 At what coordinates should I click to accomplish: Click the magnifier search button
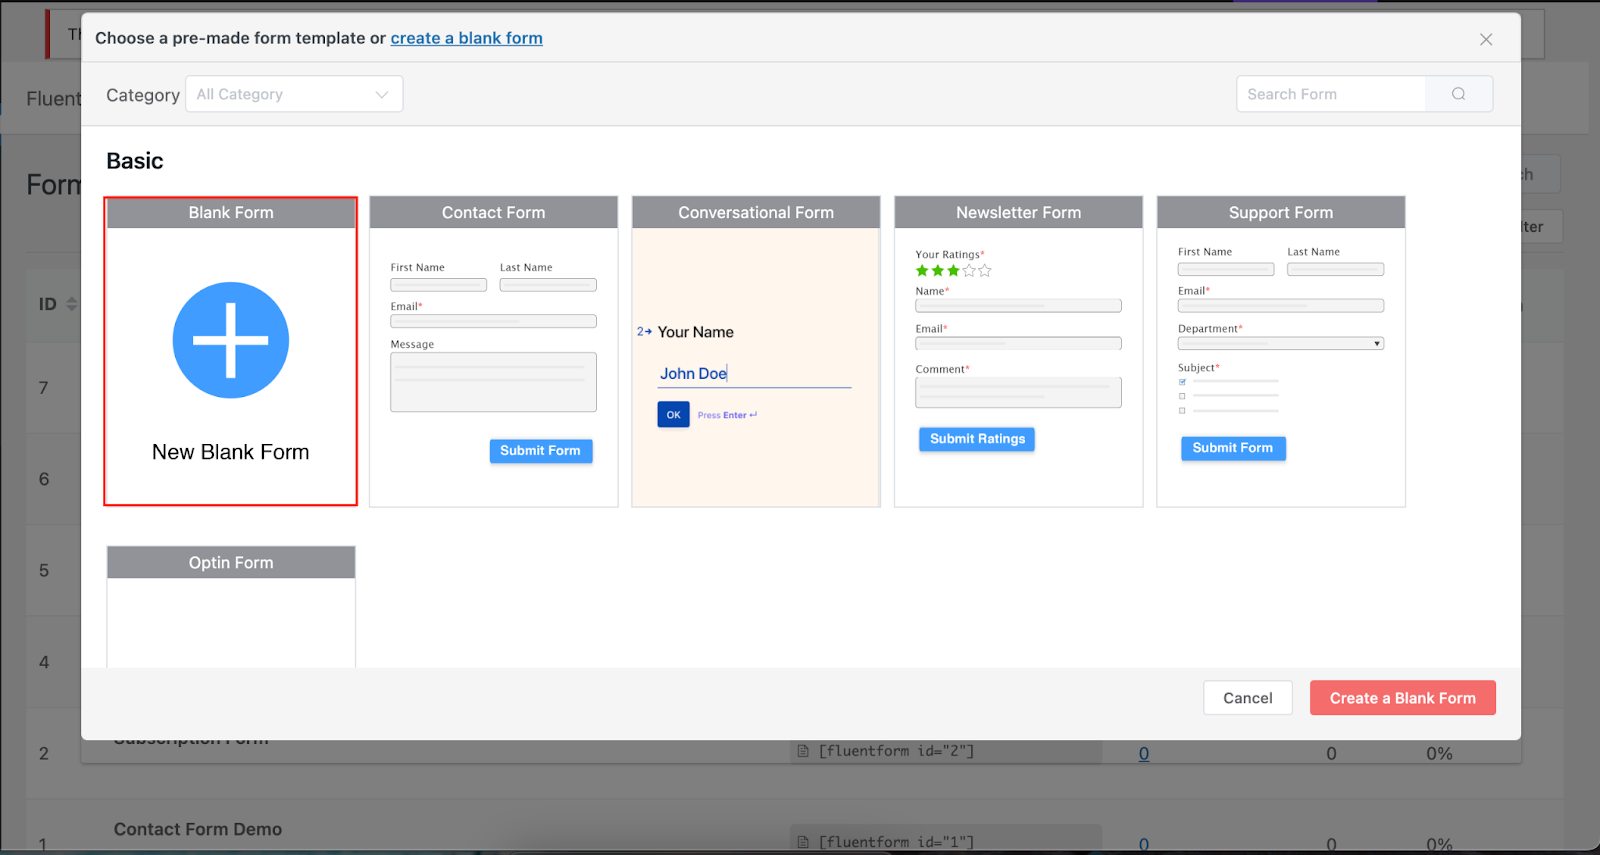pyautogui.click(x=1459, y=94)
